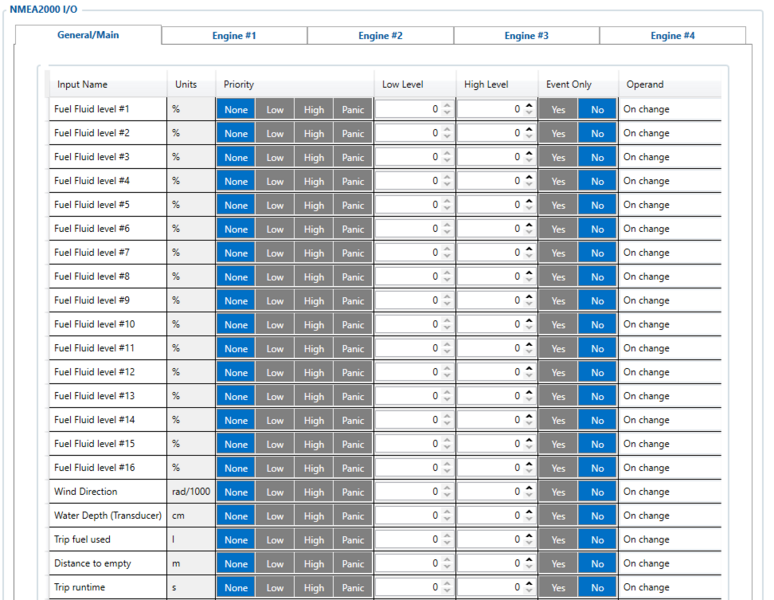Screen dimensions: 774x600
Task: Select the Engine #4 tab
Action: click(672, 36)
